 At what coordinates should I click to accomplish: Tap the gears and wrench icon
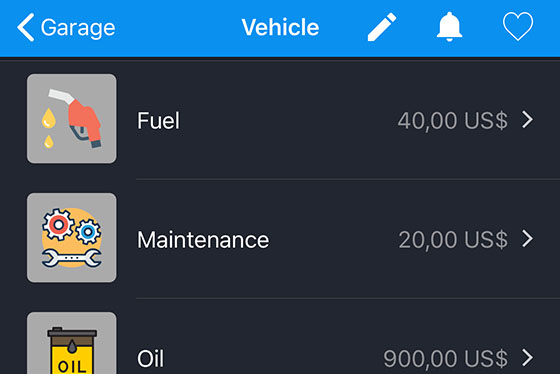coord(71,238)
